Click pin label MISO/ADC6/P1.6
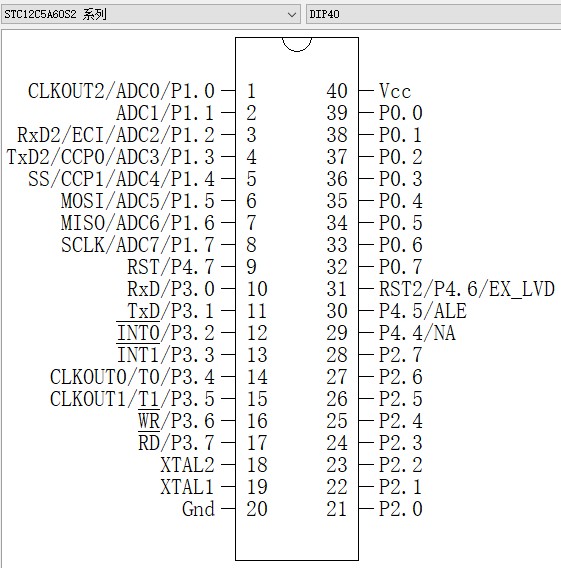The image size is (561, 568). click(x=138, y=223)
